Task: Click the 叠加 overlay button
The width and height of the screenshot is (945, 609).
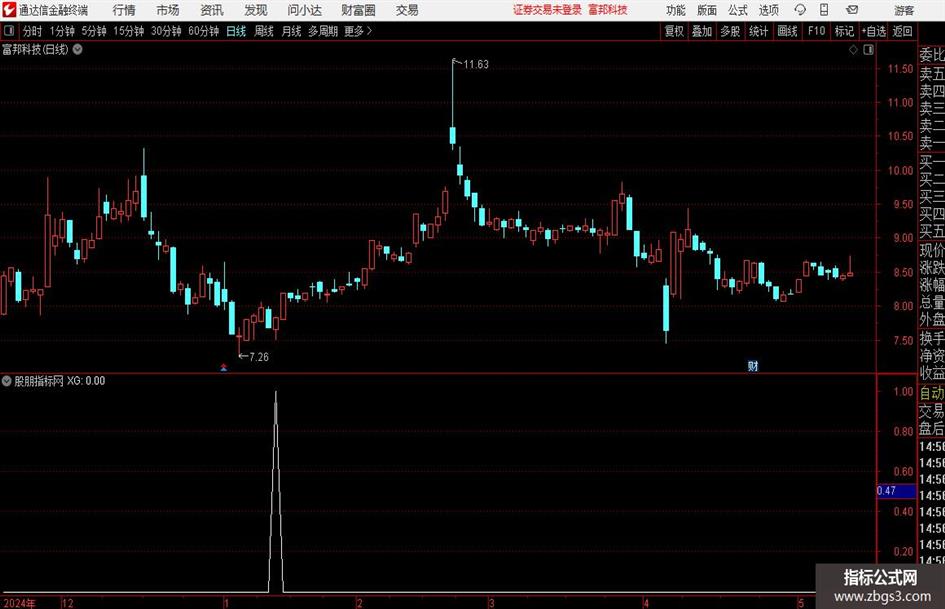Action: tap(702, 31)
